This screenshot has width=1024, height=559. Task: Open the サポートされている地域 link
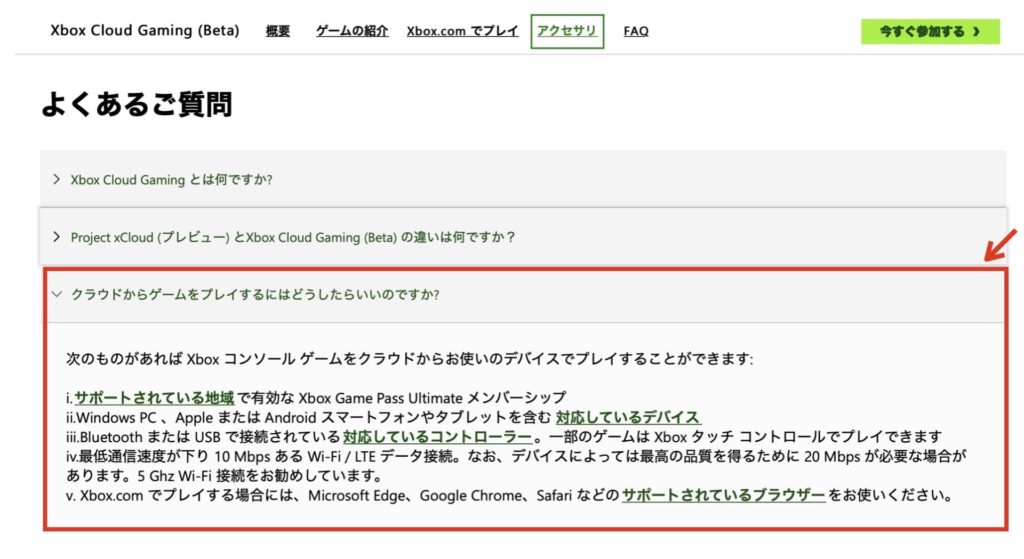[x=154, y=397]
